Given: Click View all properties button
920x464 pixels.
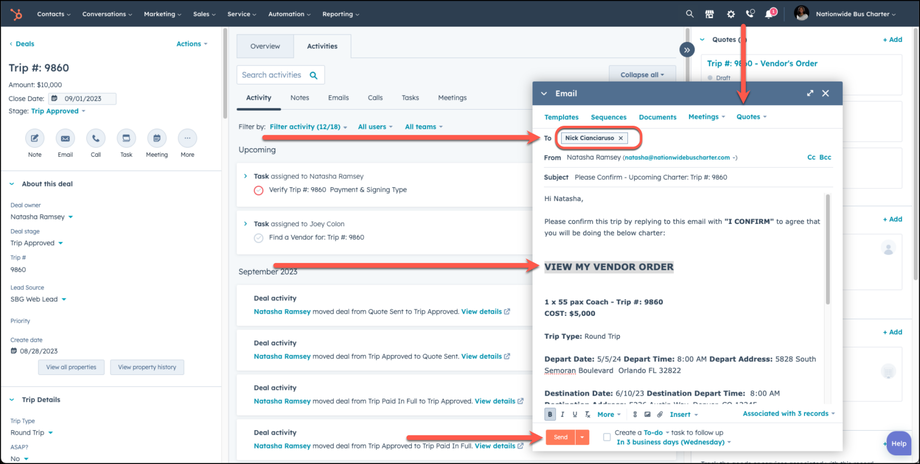Looking at the screenshot, I should click(x=71, y=367).
